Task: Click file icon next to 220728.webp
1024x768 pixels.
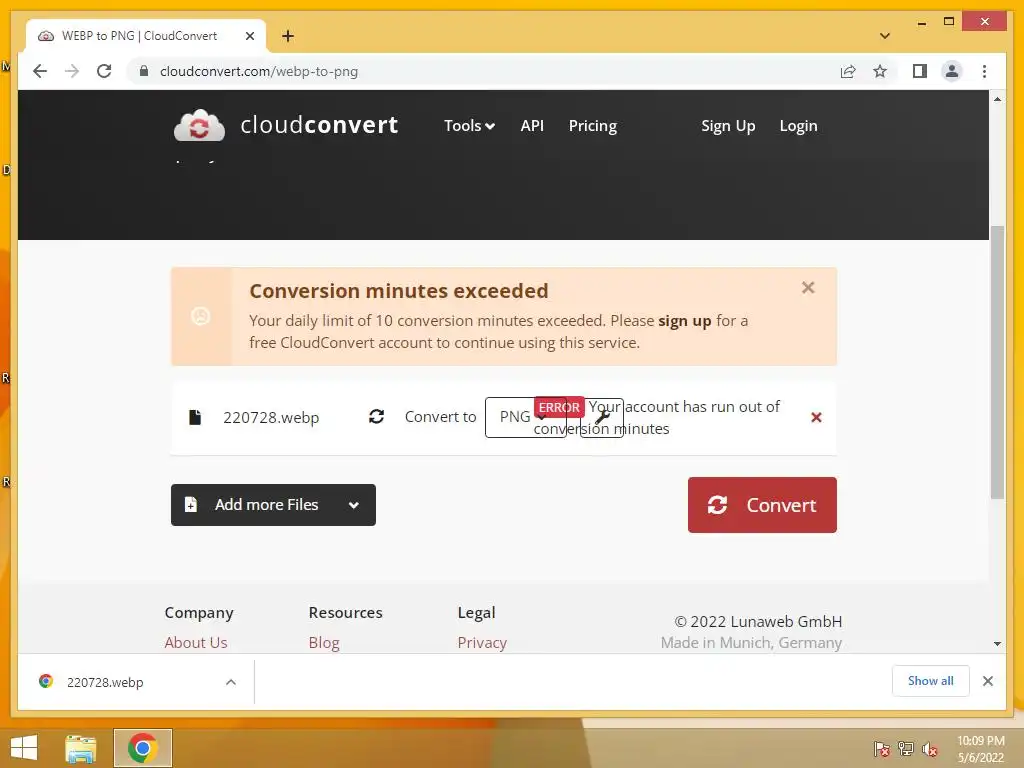Action: 195,417
